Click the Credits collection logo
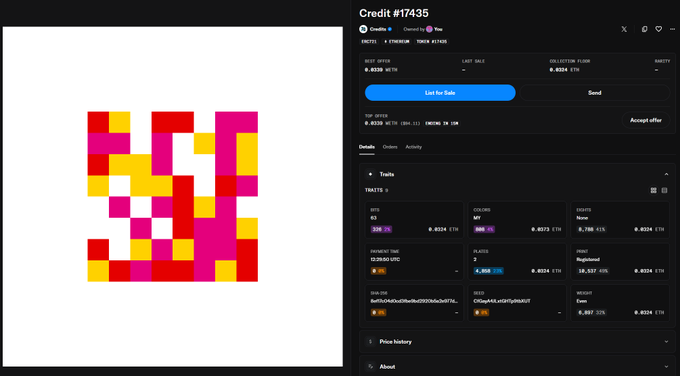Screen dimensions: 680x376 coord(363,29)
